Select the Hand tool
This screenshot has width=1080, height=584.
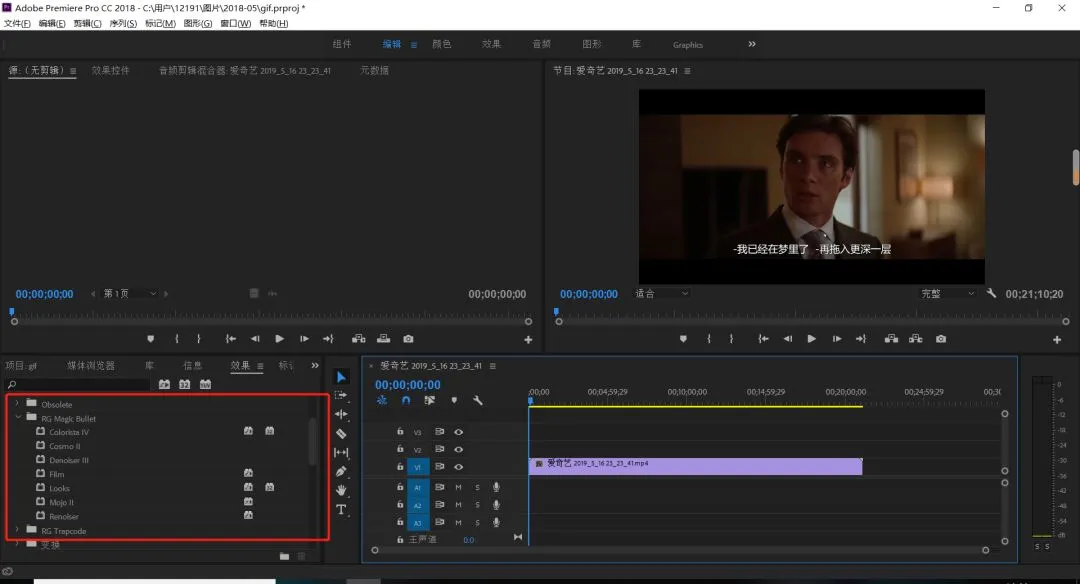(341, 490)
